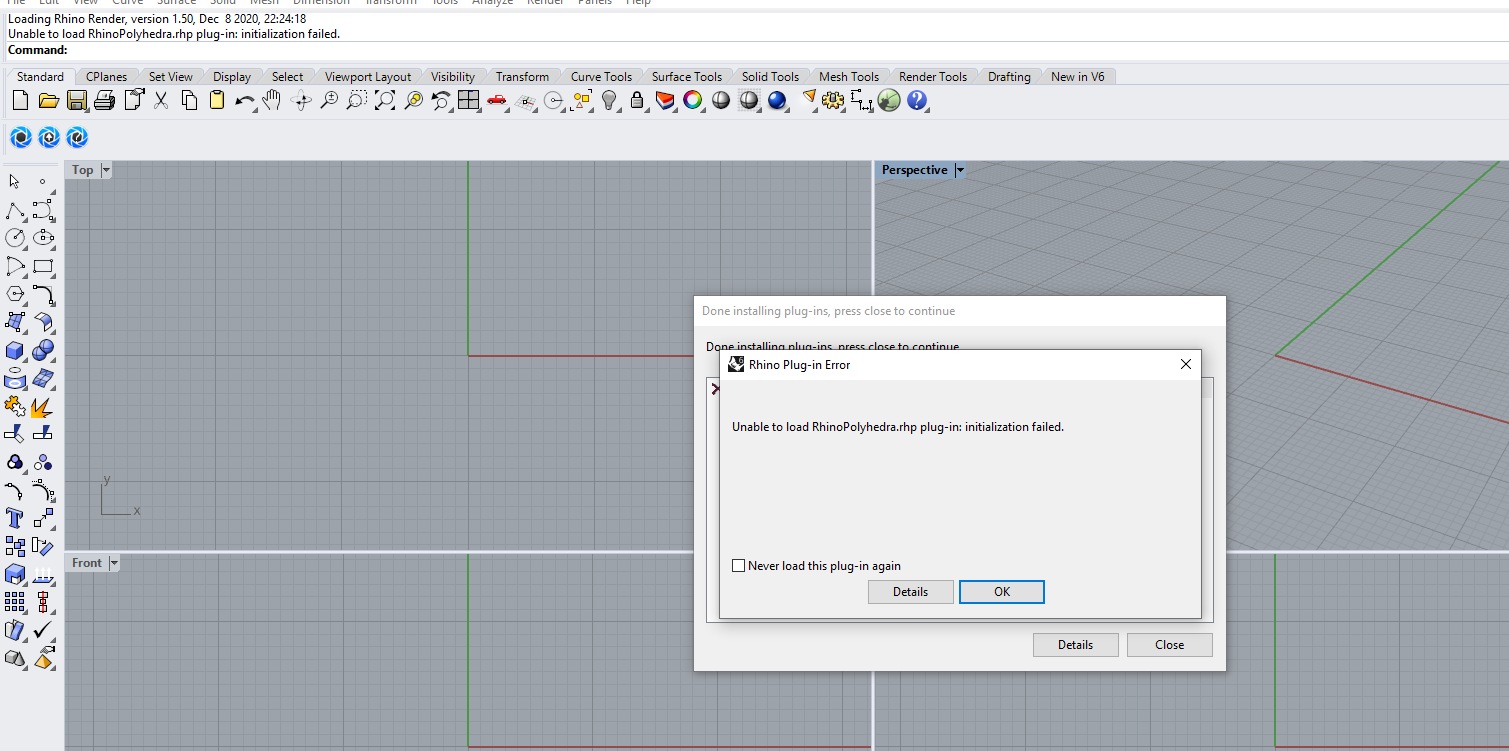Click OK in the Rhino Plug-in Error dialog

coord(1002,592)
